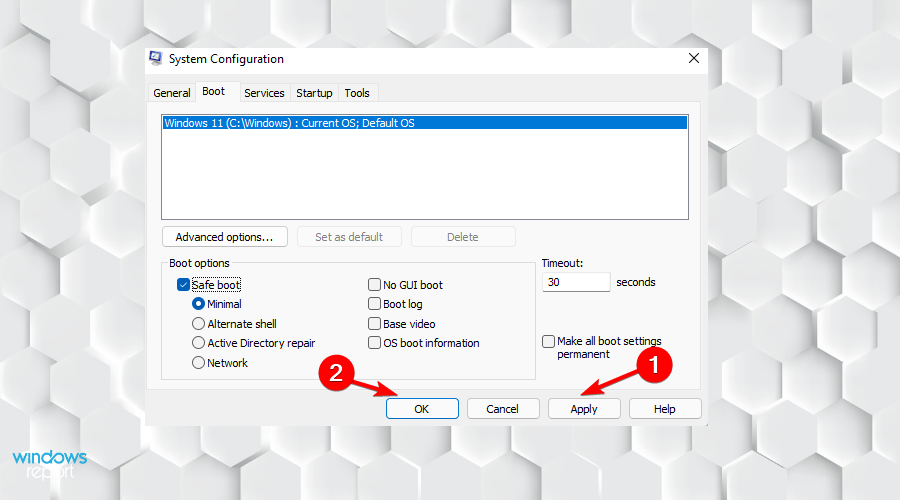Switch to the General tab
The image size is (900, 500).
point(172,93)
